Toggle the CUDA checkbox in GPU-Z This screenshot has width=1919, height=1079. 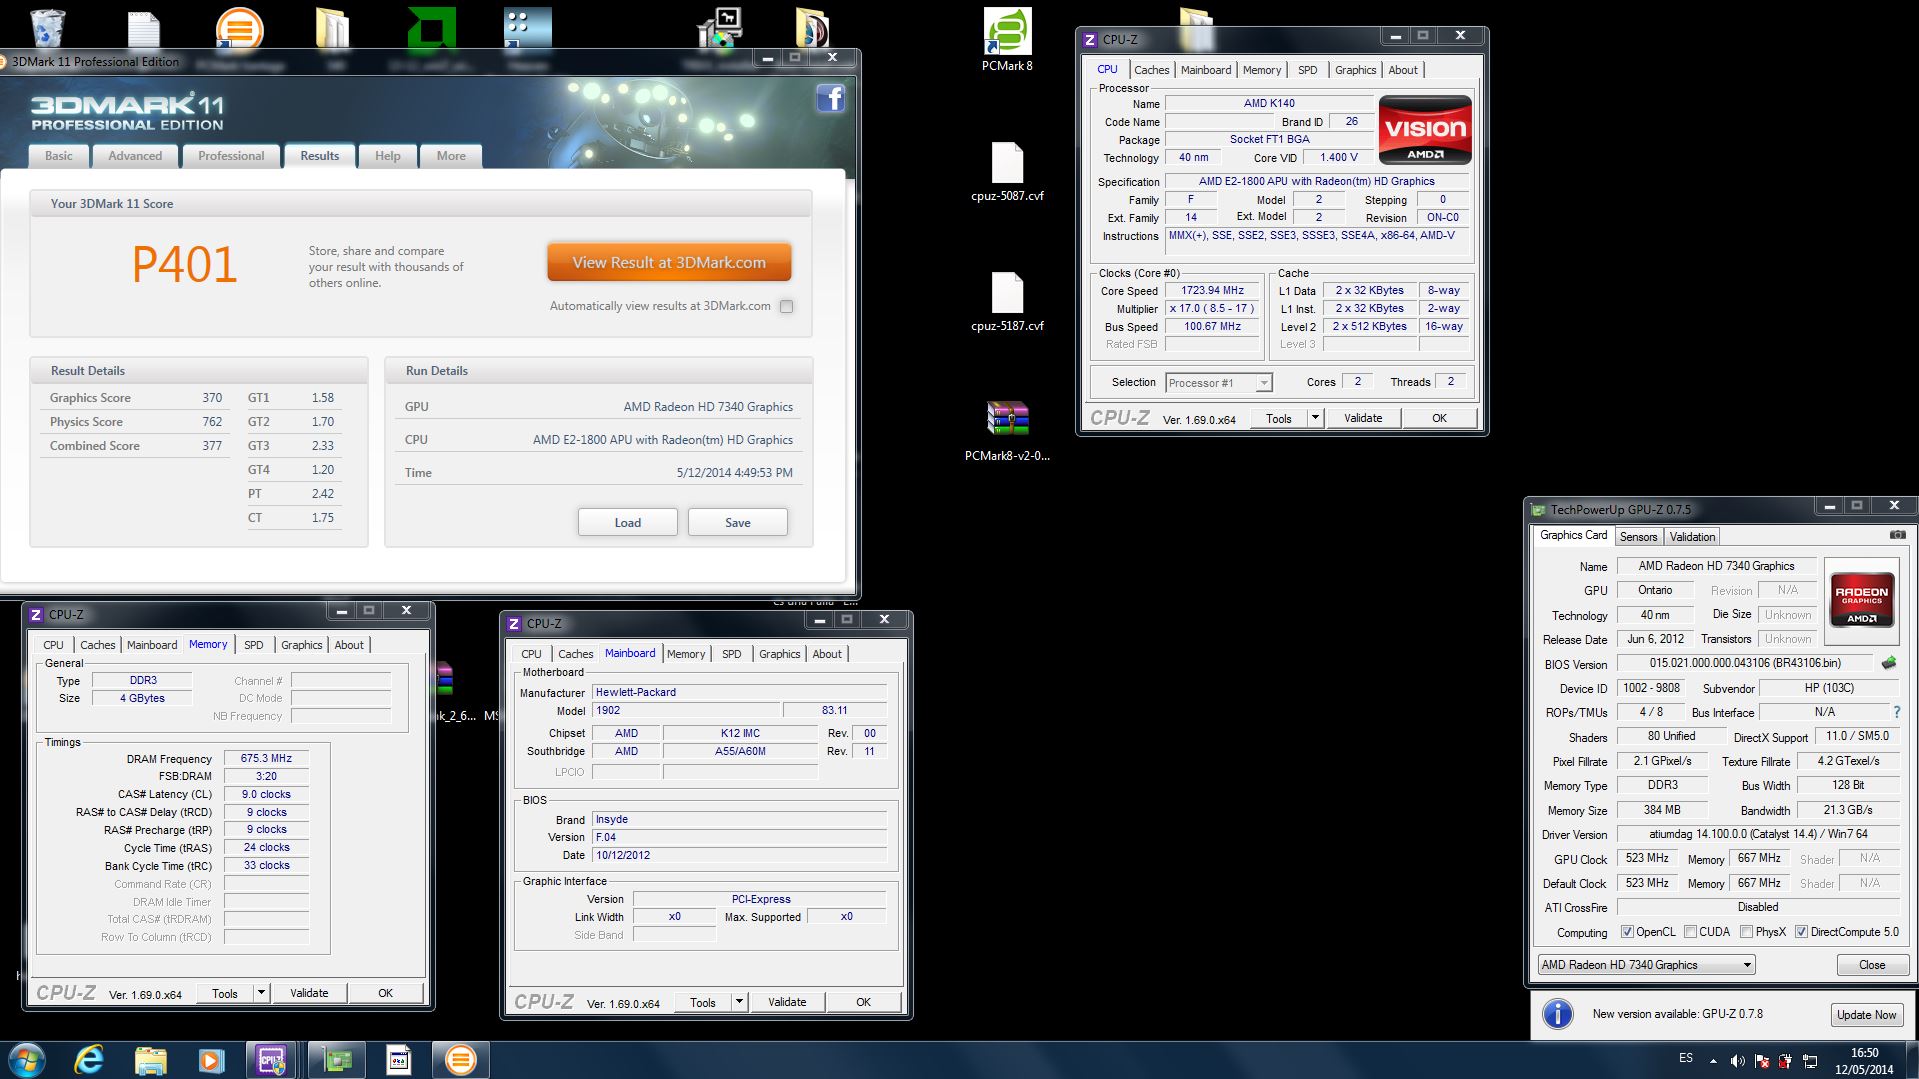1690,932
